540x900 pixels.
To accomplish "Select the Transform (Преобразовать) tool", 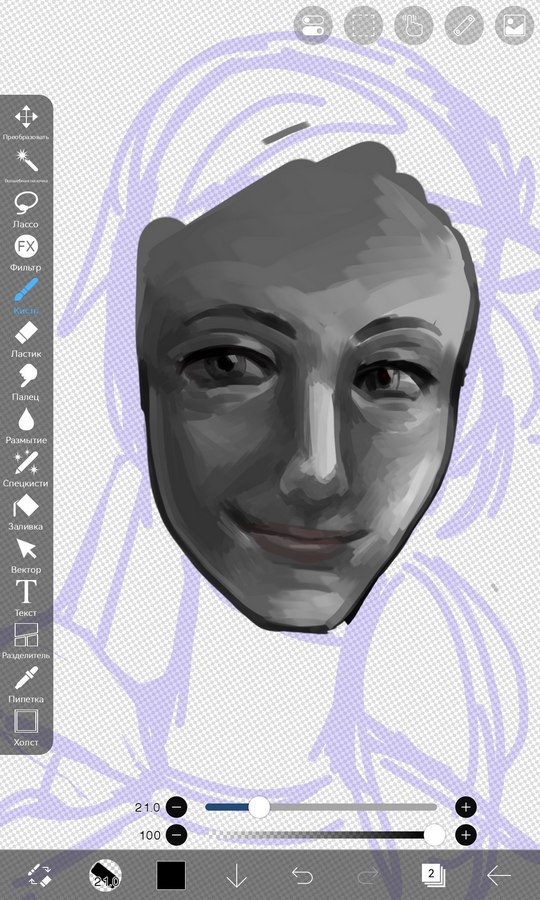I will [x=26, y=123].
